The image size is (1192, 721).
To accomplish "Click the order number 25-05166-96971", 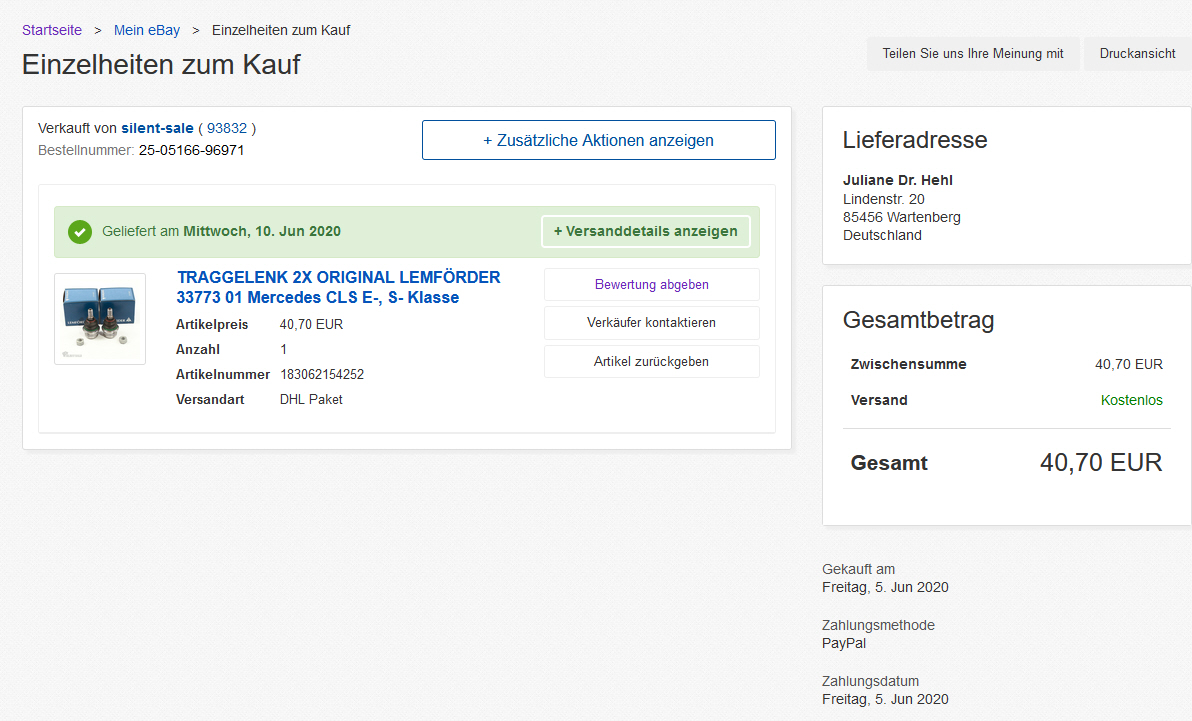I will pos(191,150).
